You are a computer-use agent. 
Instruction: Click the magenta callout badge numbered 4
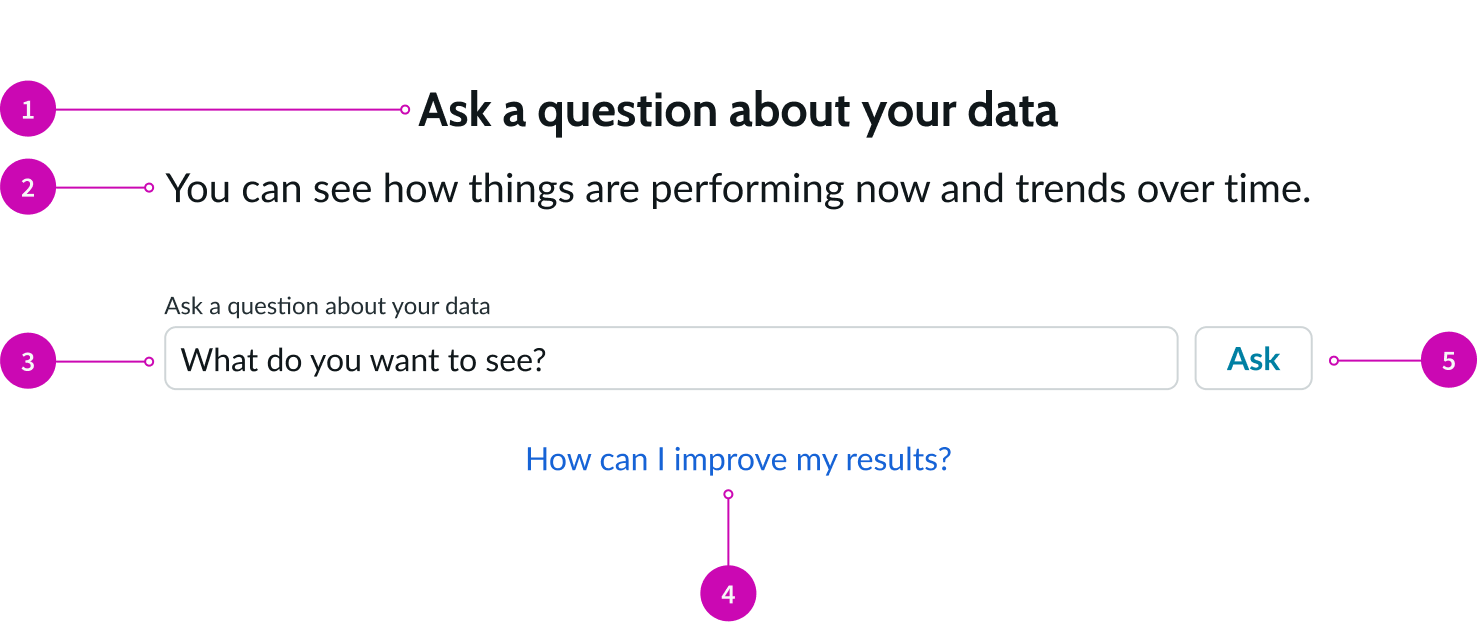(x=729, y=593)
